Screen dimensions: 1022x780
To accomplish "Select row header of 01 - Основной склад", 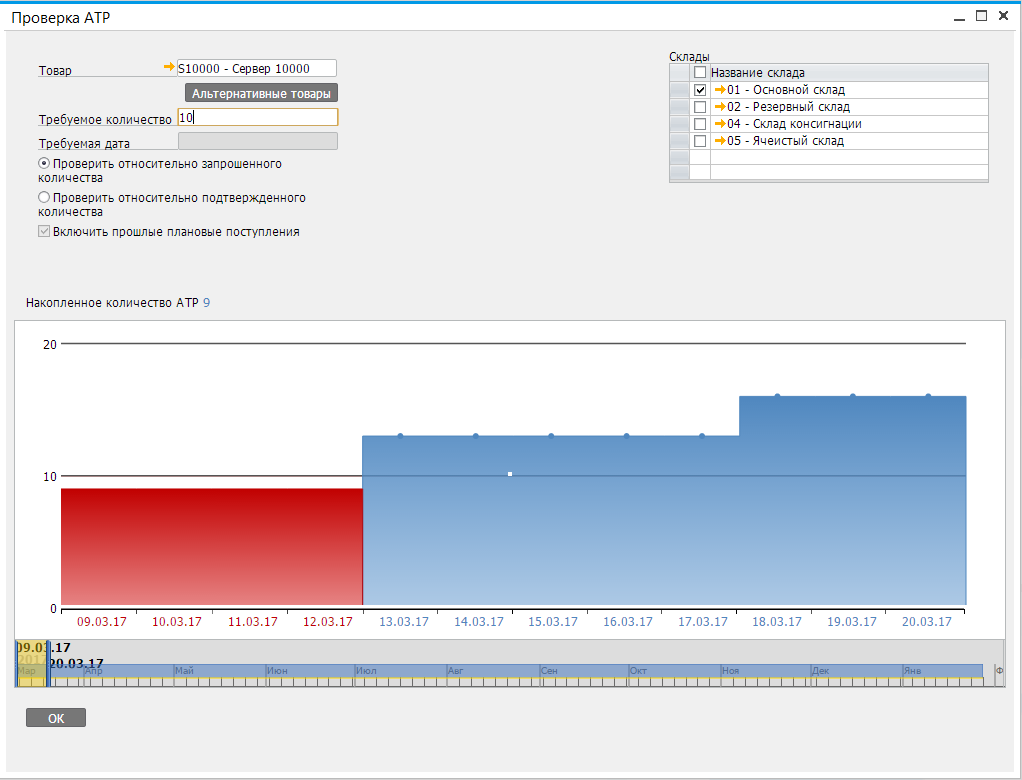I will click(x=680, y=90).
